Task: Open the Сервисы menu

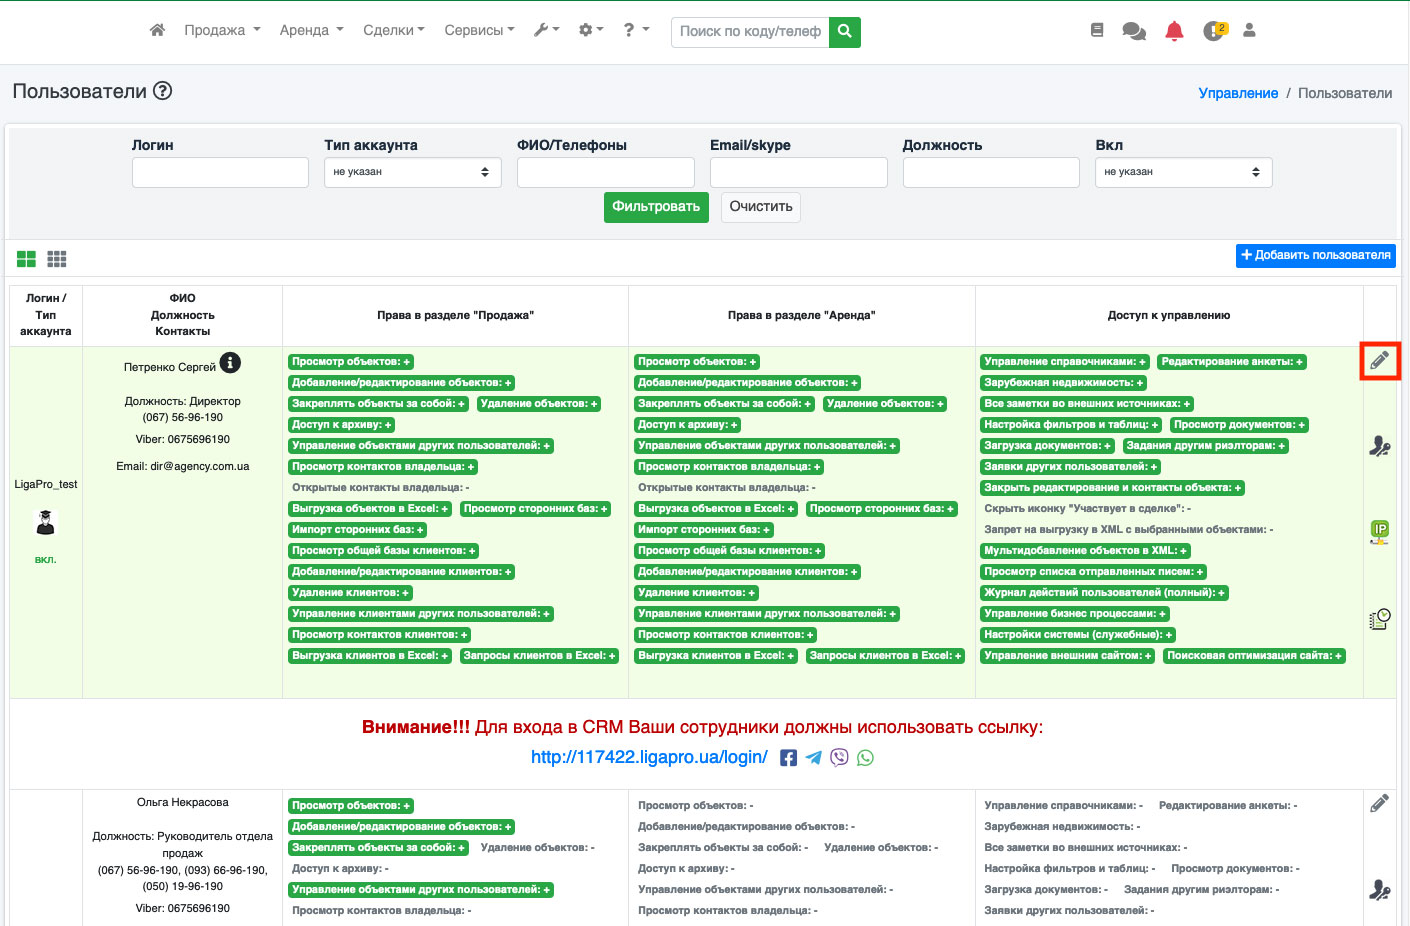Action: click(x=480, y=30)
